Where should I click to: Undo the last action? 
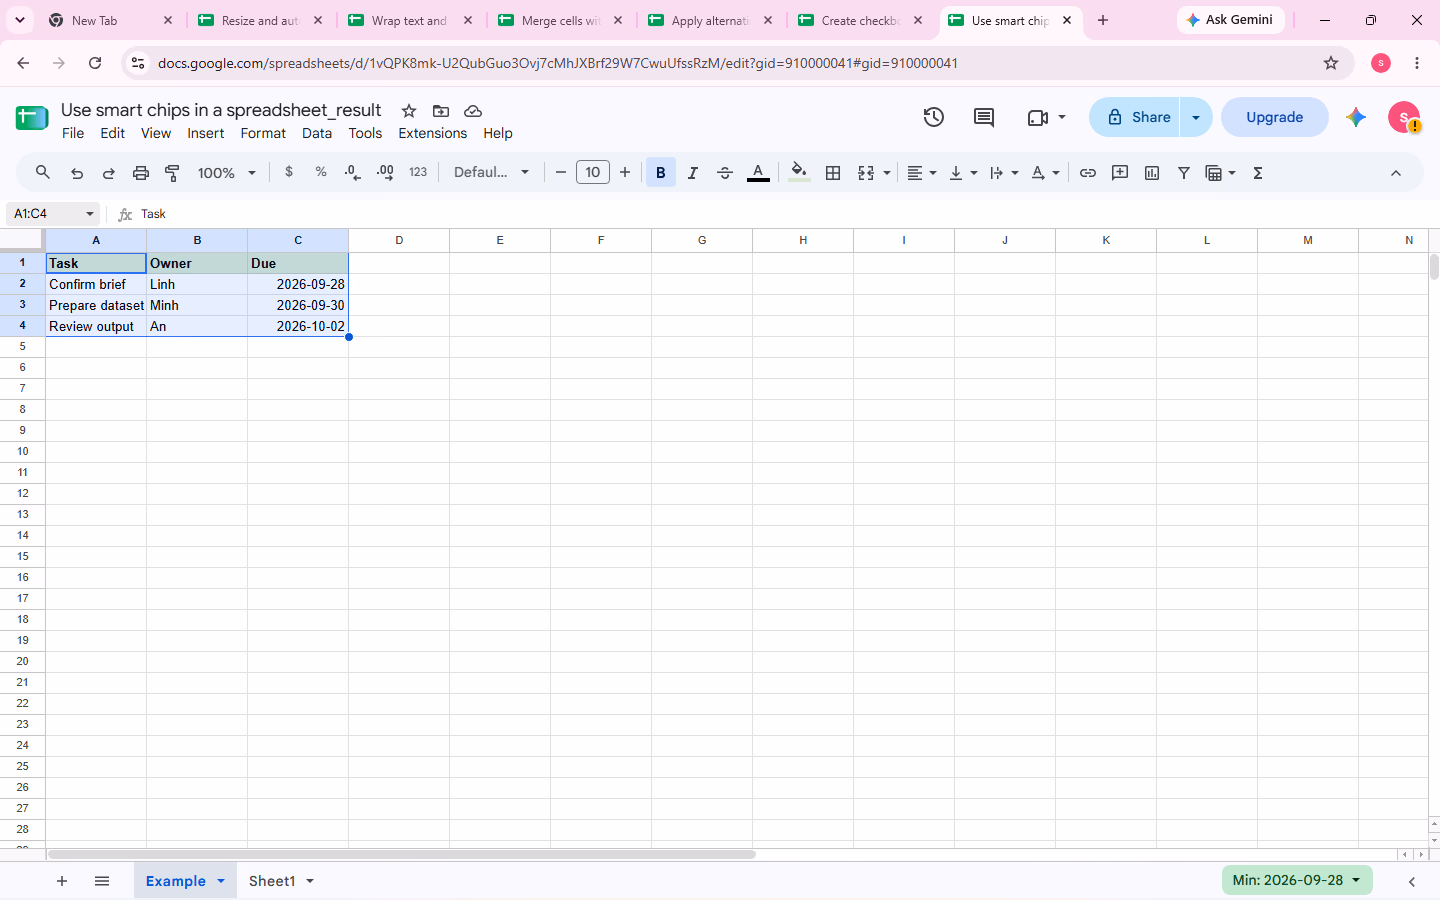(x=77, y=173)
